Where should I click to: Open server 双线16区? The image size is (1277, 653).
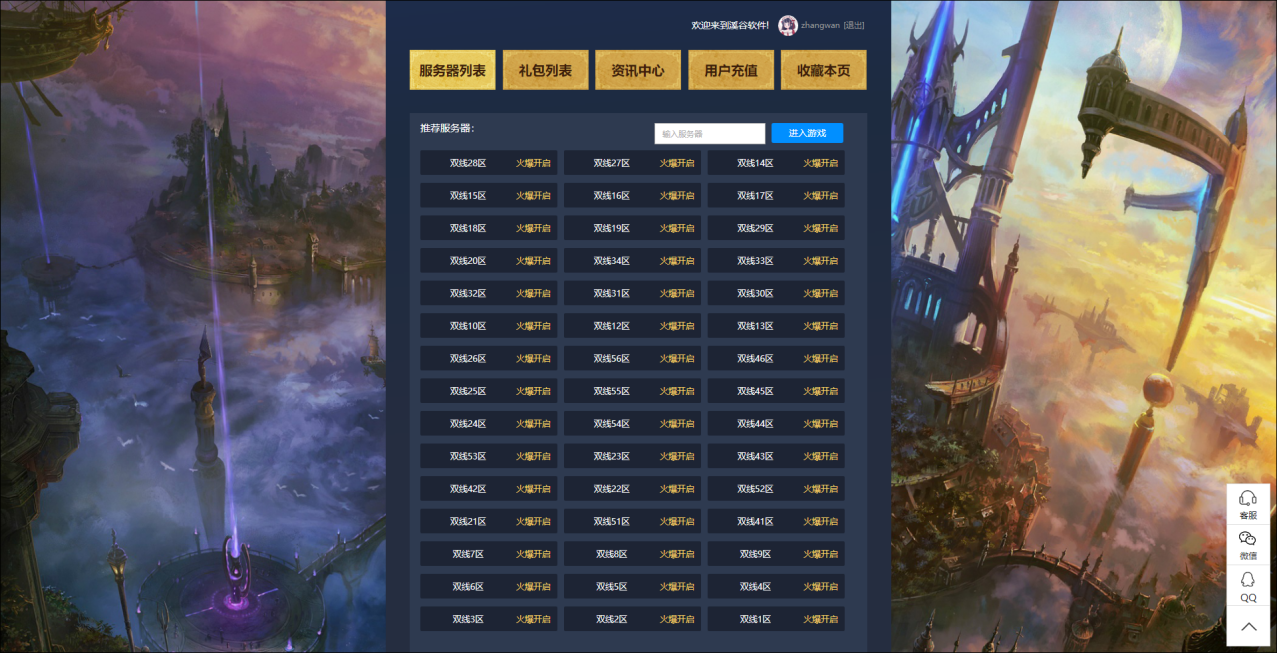click(632, 195)
